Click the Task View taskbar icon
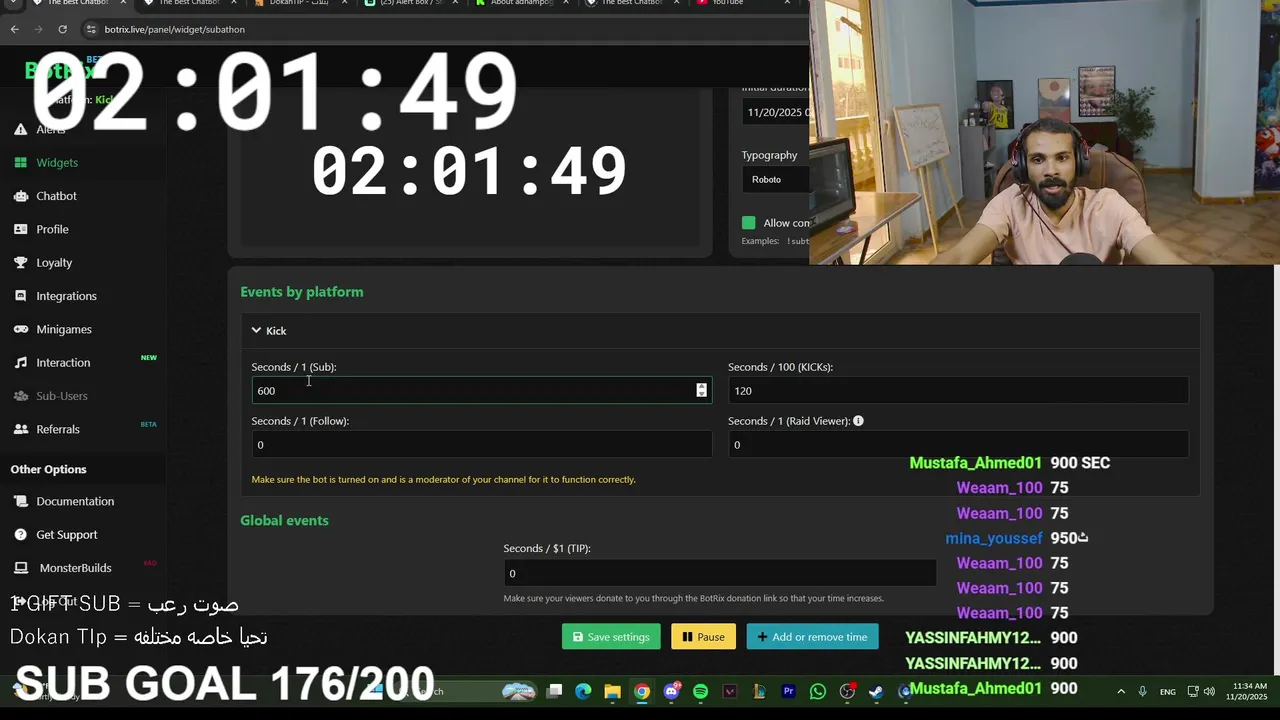1280x720 pixels. pos(555,691)
